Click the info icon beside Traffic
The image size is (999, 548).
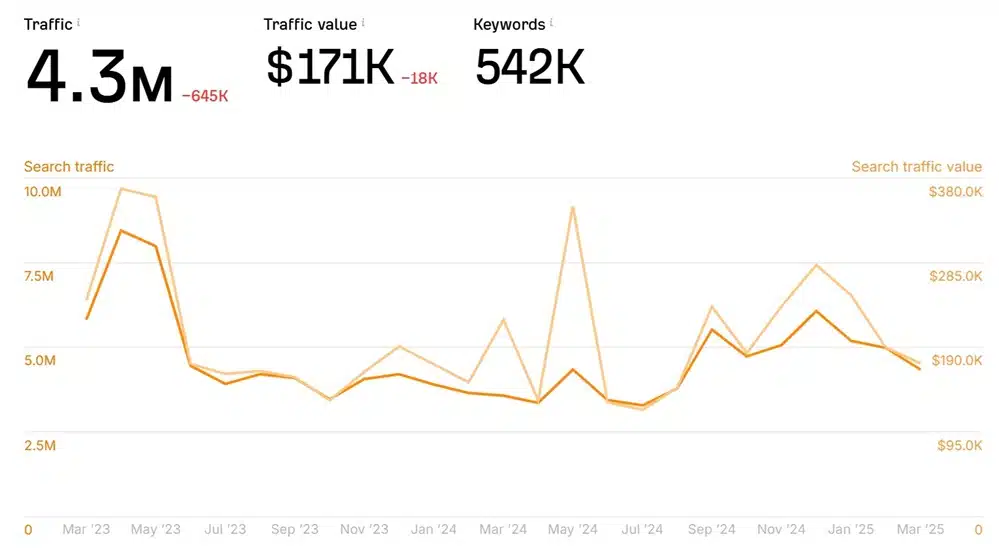[x=79, y=21]
